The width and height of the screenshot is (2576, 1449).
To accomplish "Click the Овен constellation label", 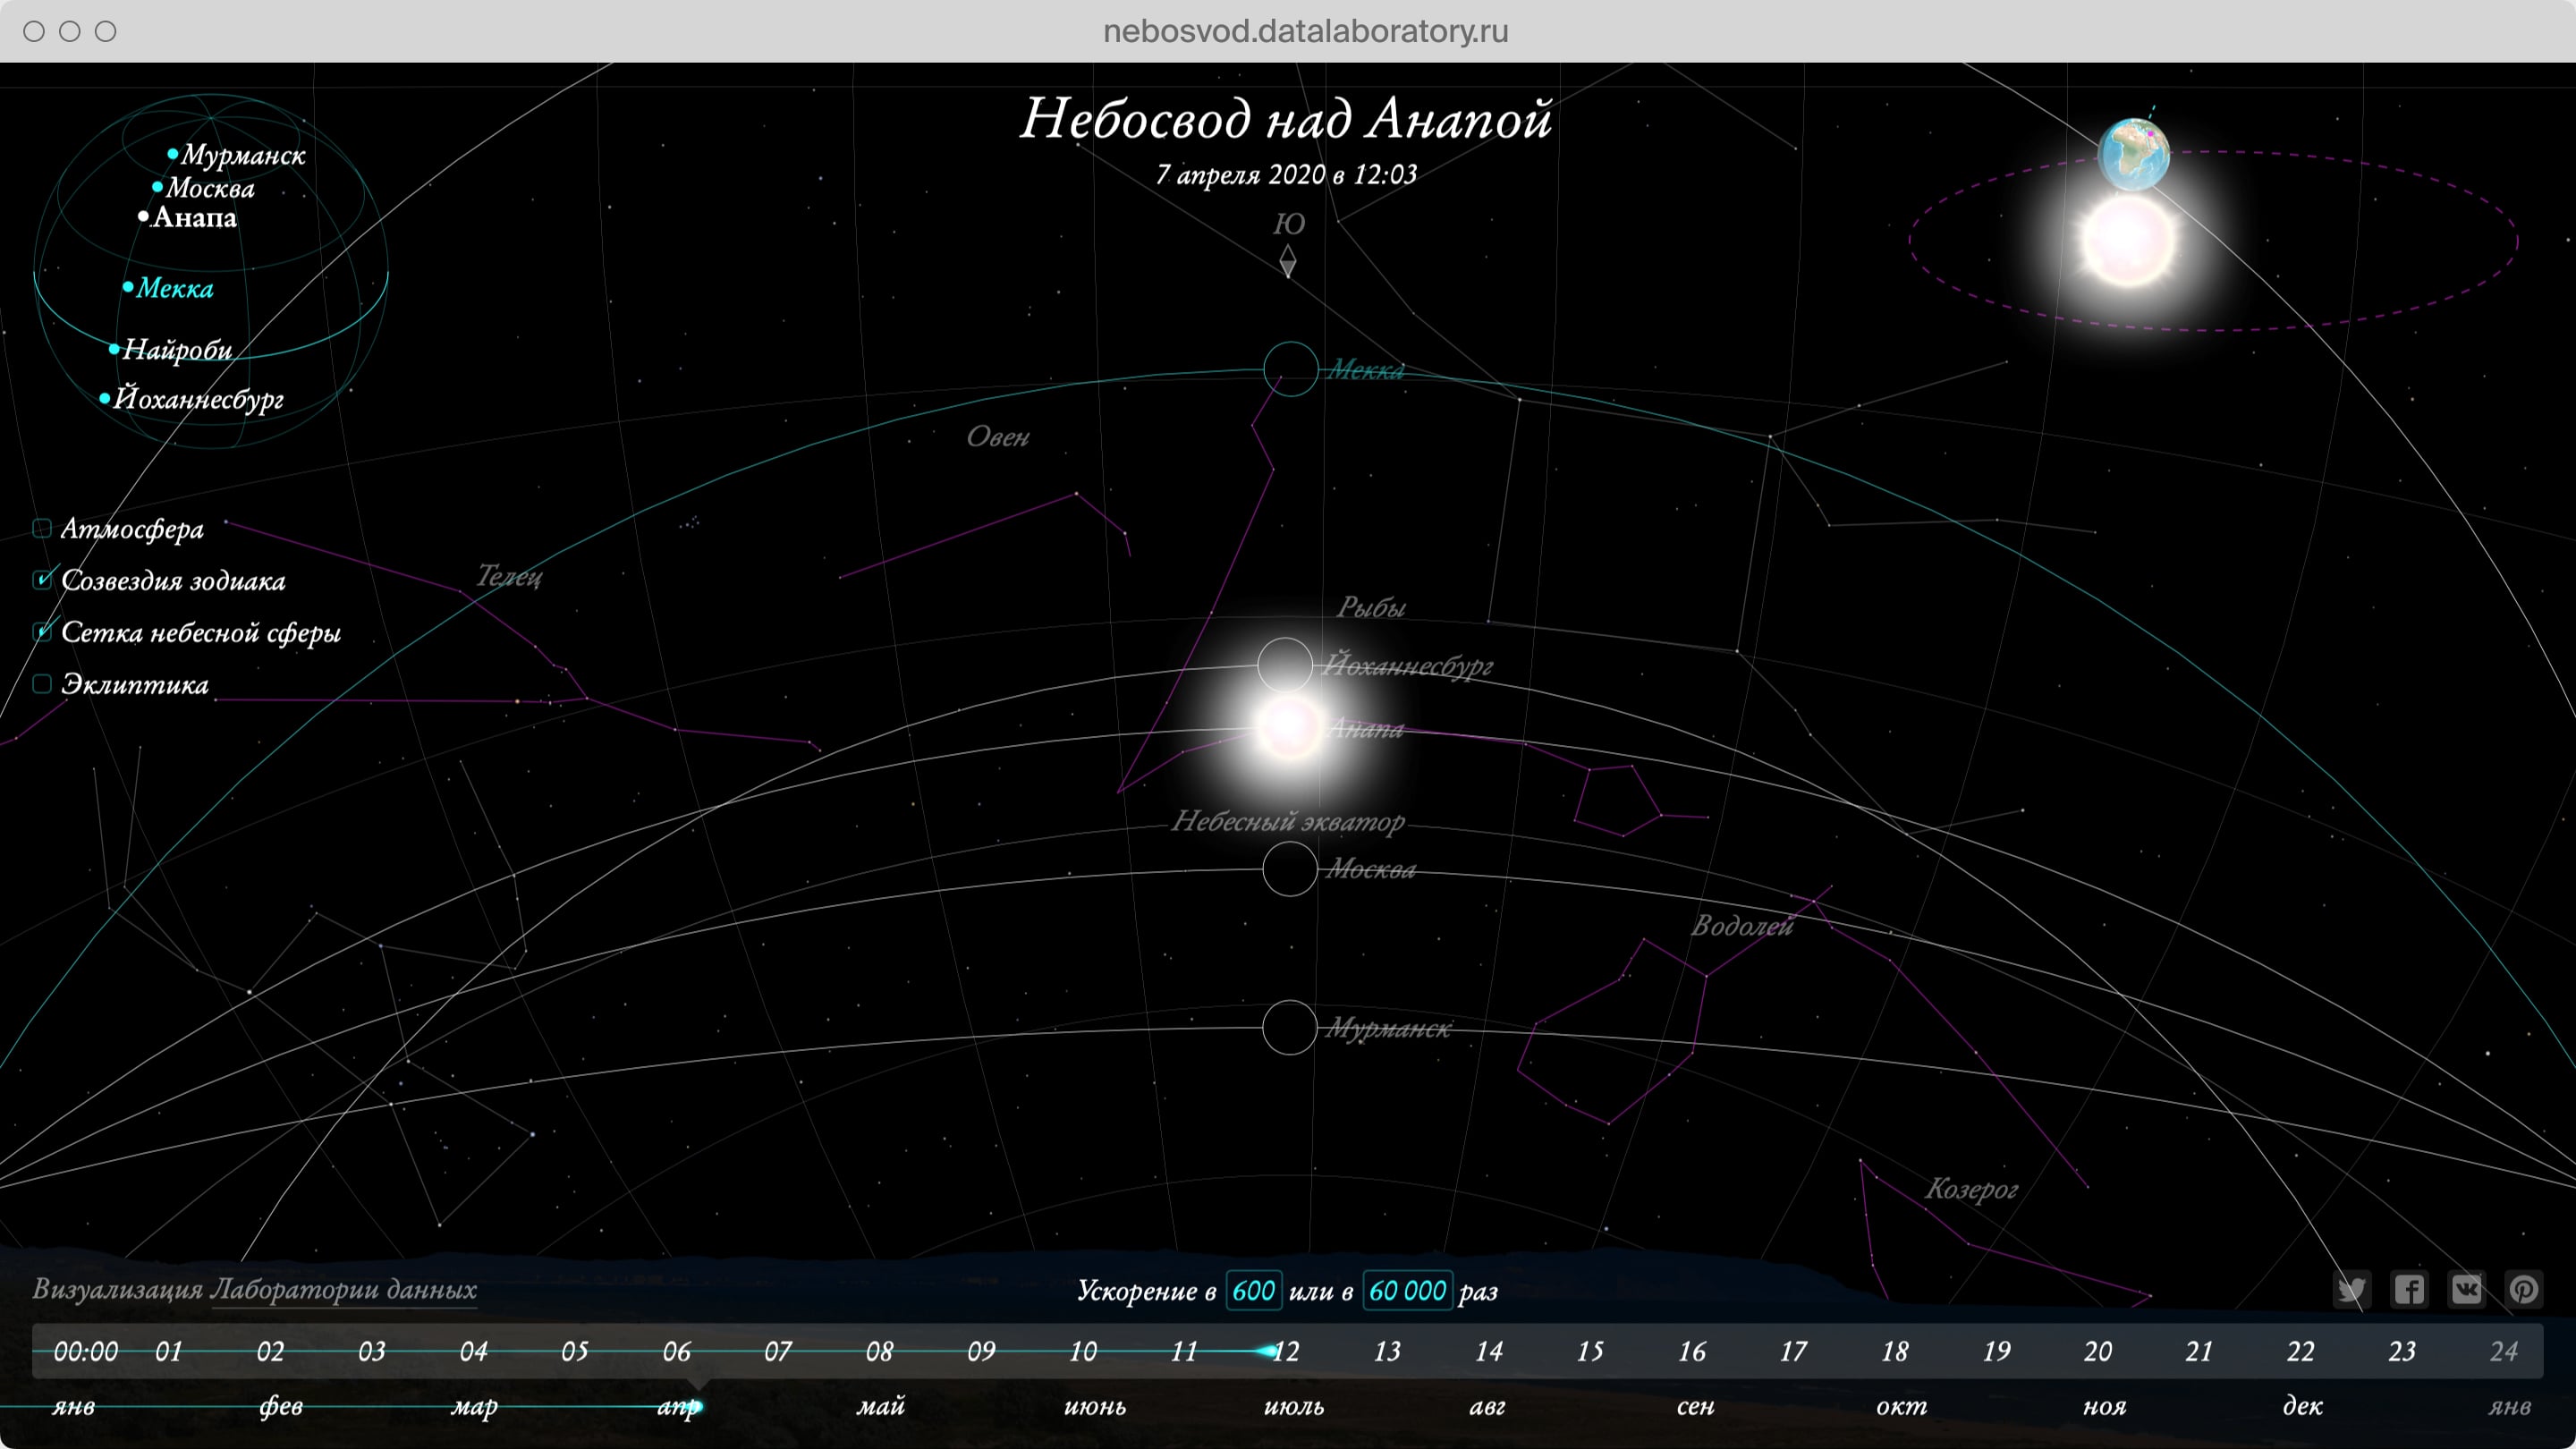I will 997,437.
